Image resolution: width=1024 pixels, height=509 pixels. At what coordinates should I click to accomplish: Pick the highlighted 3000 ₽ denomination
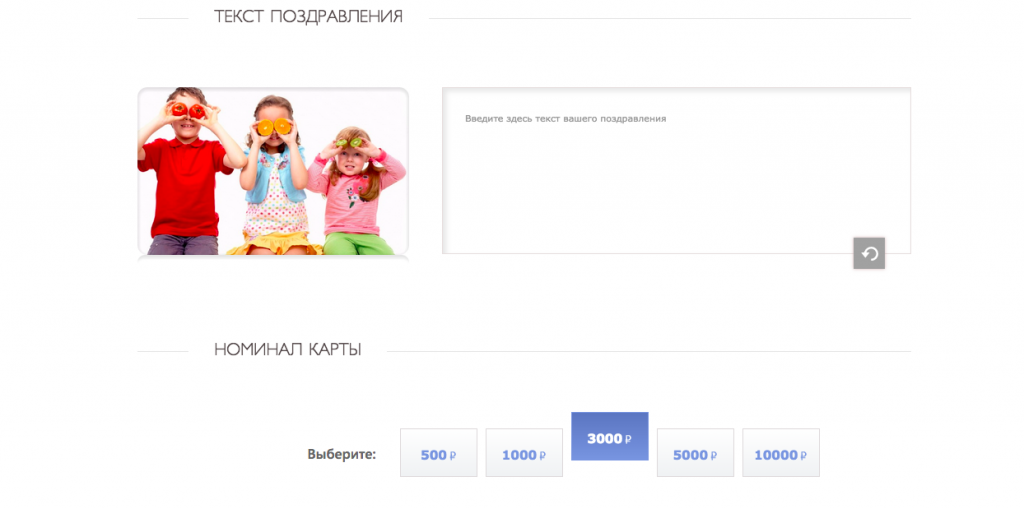tap(609, 437)
